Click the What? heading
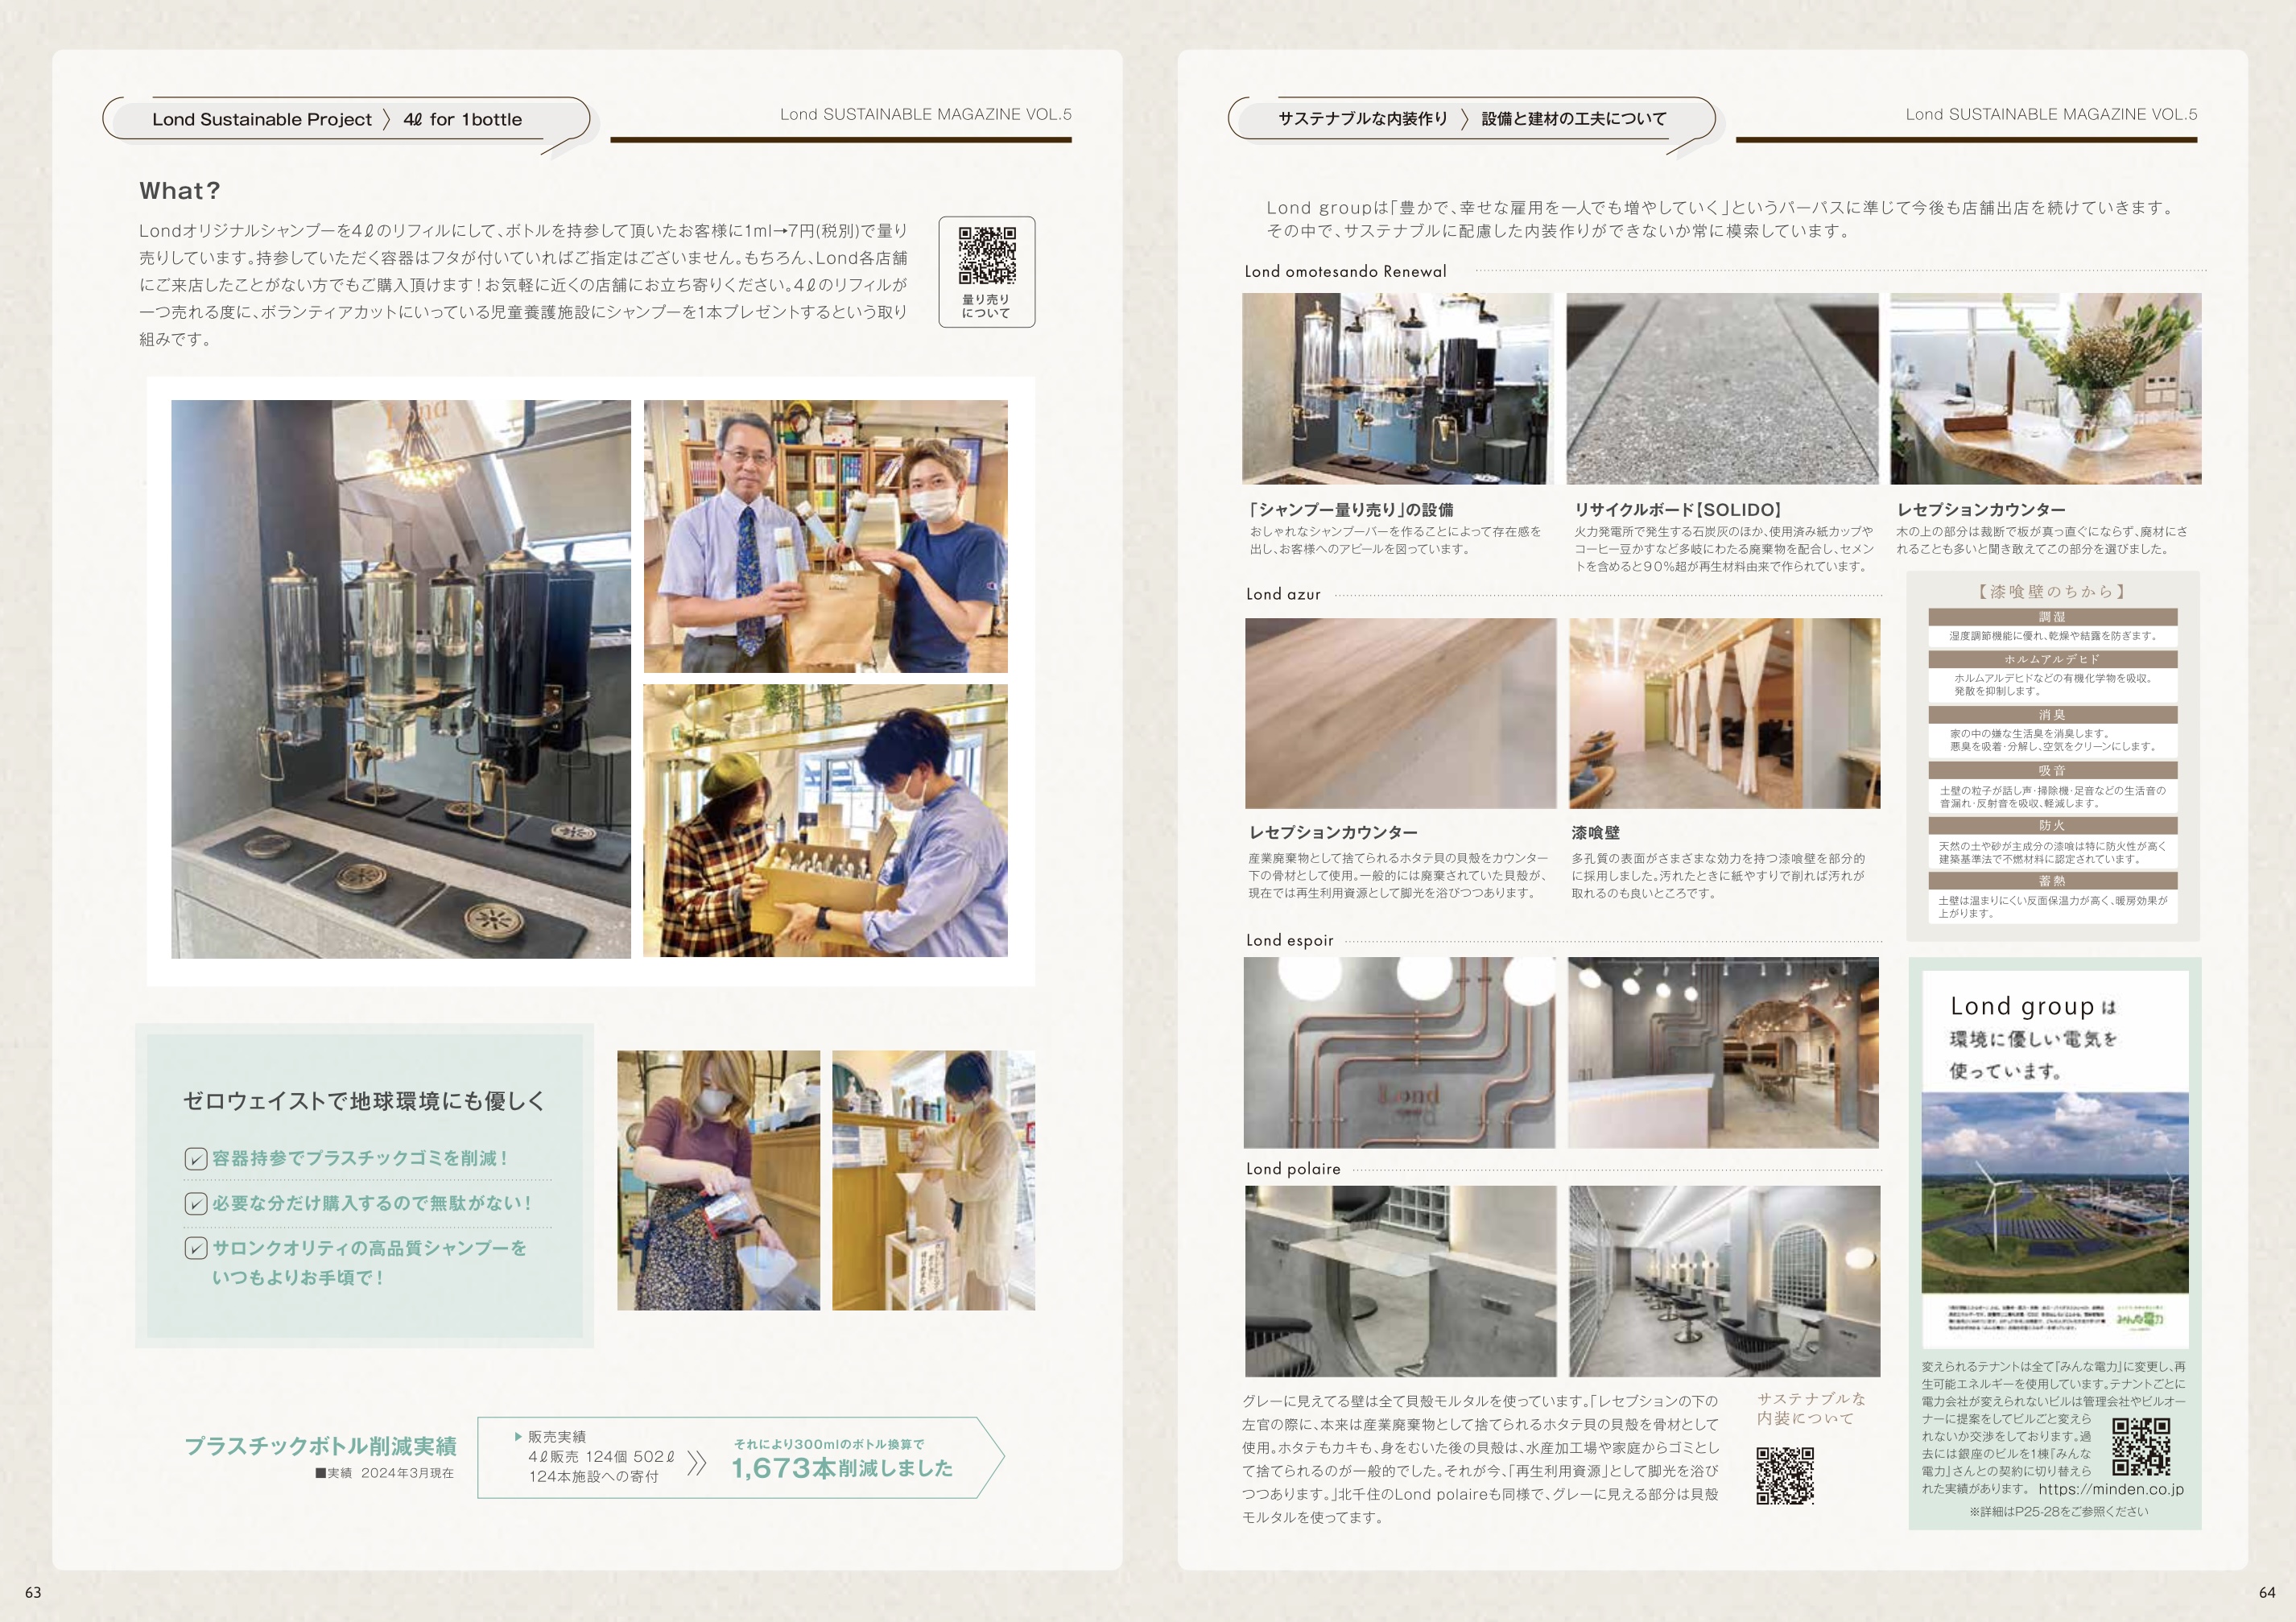 click(x=180, y=191)
